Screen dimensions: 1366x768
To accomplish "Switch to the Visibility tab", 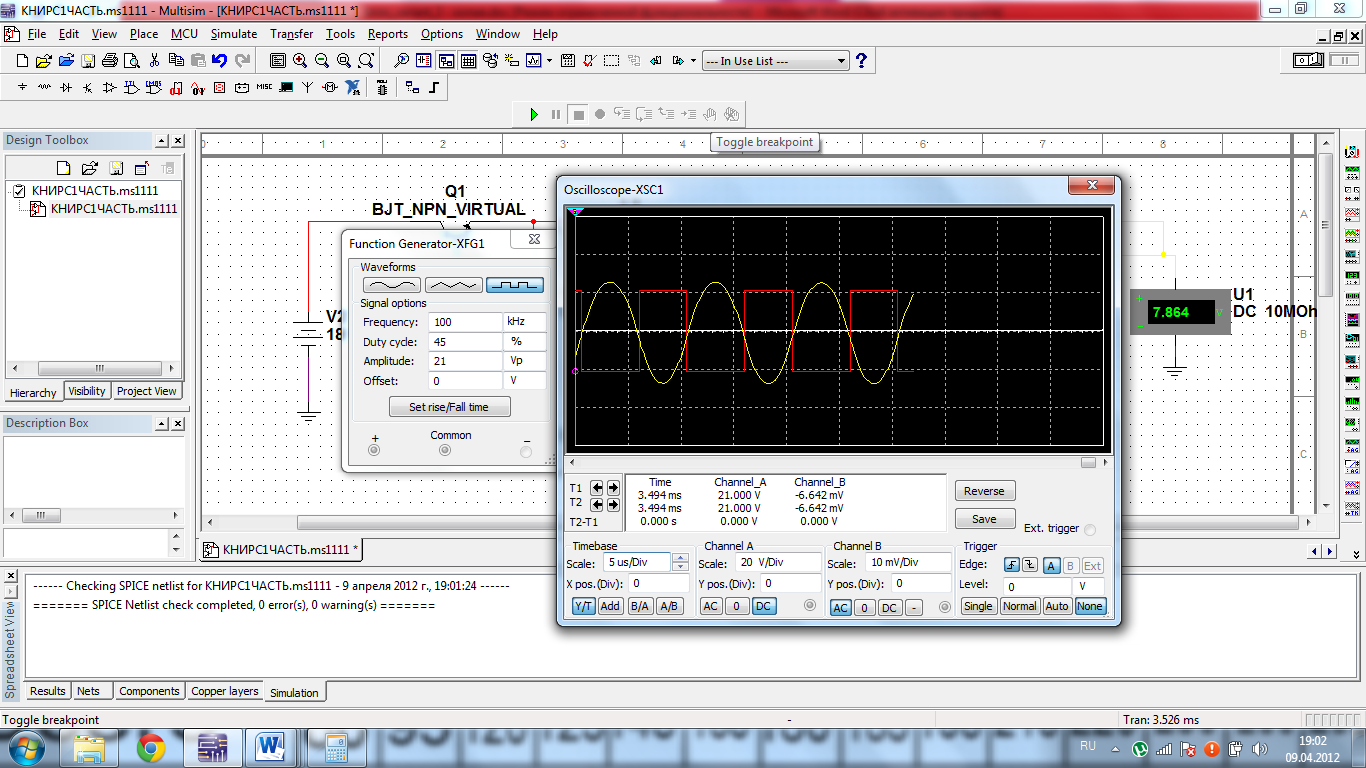I will pyautogui.click(x=87, y=391).
